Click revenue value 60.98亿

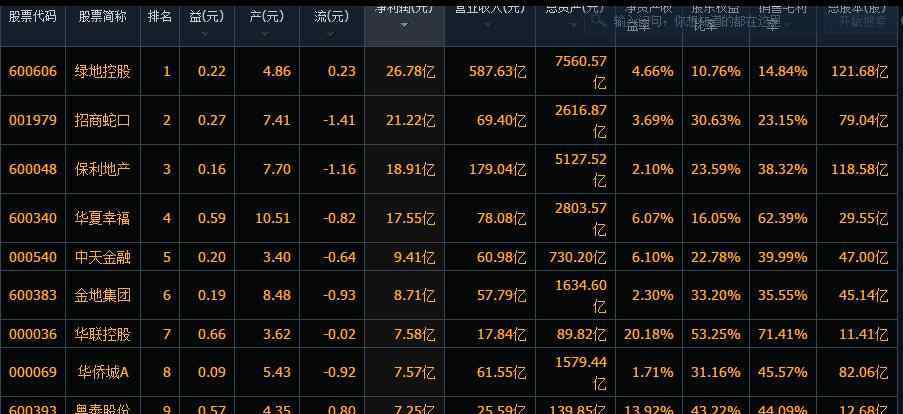click(501, 257)
